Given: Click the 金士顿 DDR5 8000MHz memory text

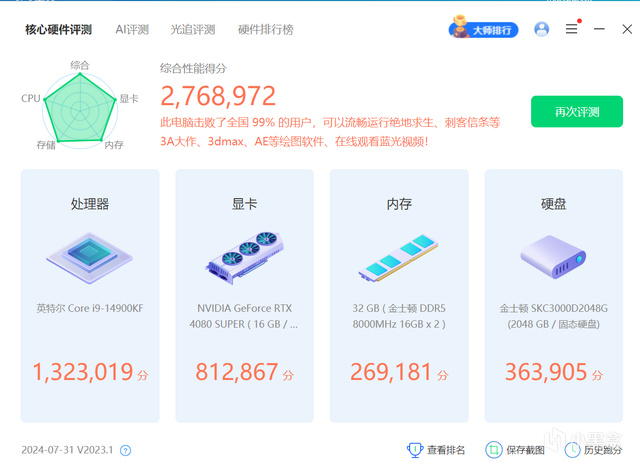Looking at the screenshot, I should 399,316.
